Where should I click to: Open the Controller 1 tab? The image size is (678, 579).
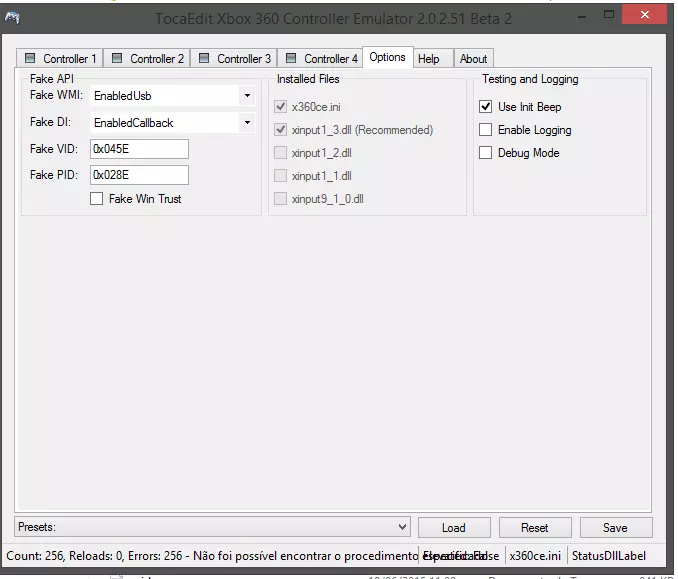tap(60, 58)
